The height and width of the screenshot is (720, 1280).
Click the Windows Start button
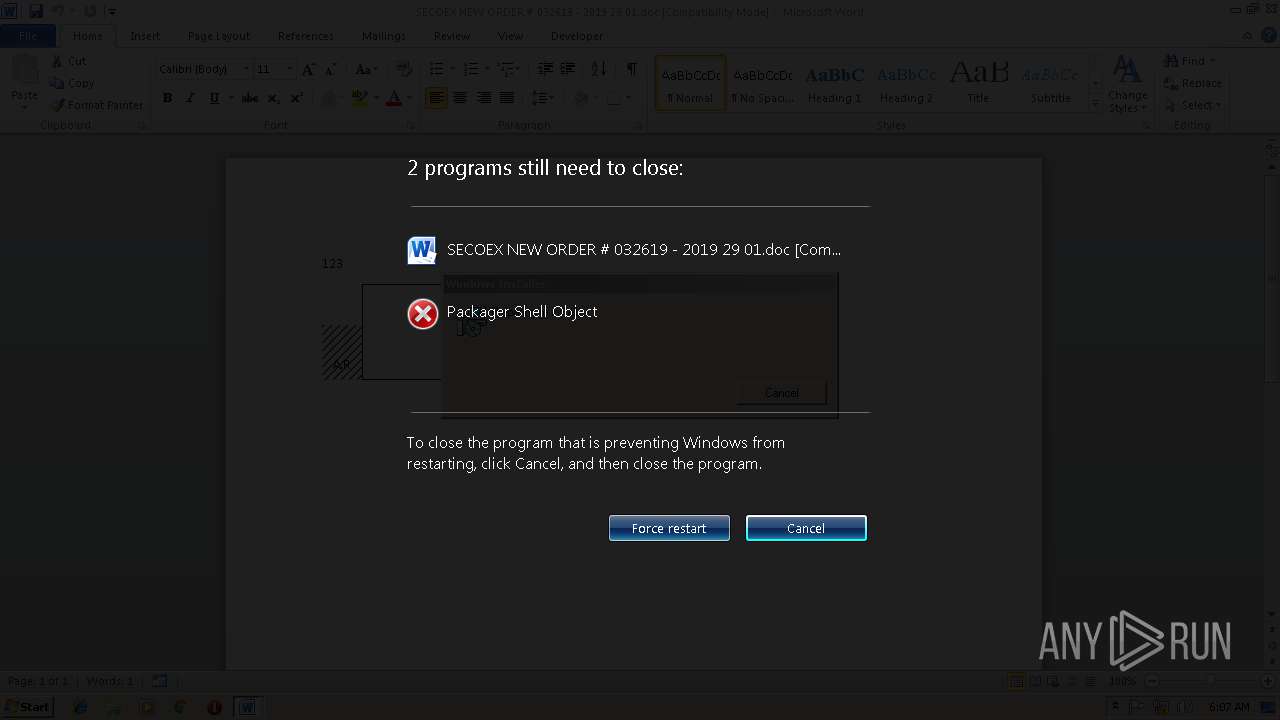27,707
